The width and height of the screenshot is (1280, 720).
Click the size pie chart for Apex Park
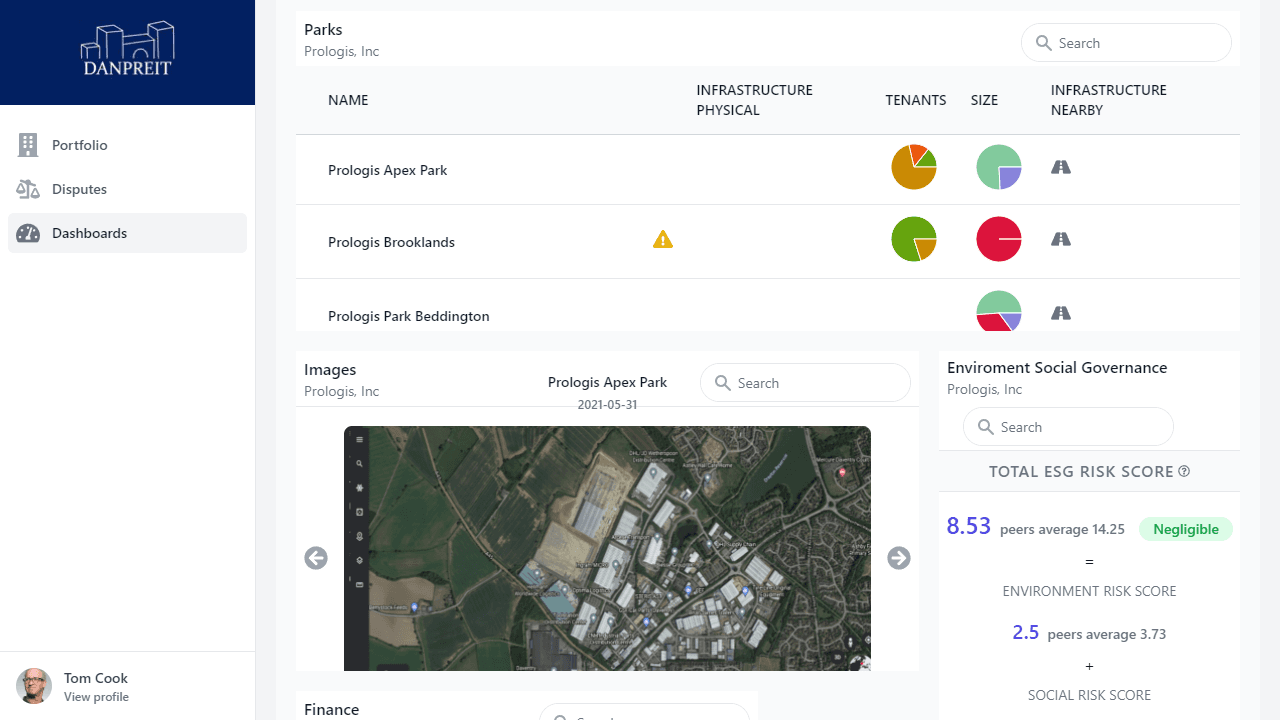pyautogui.click(x=999, y=167)
